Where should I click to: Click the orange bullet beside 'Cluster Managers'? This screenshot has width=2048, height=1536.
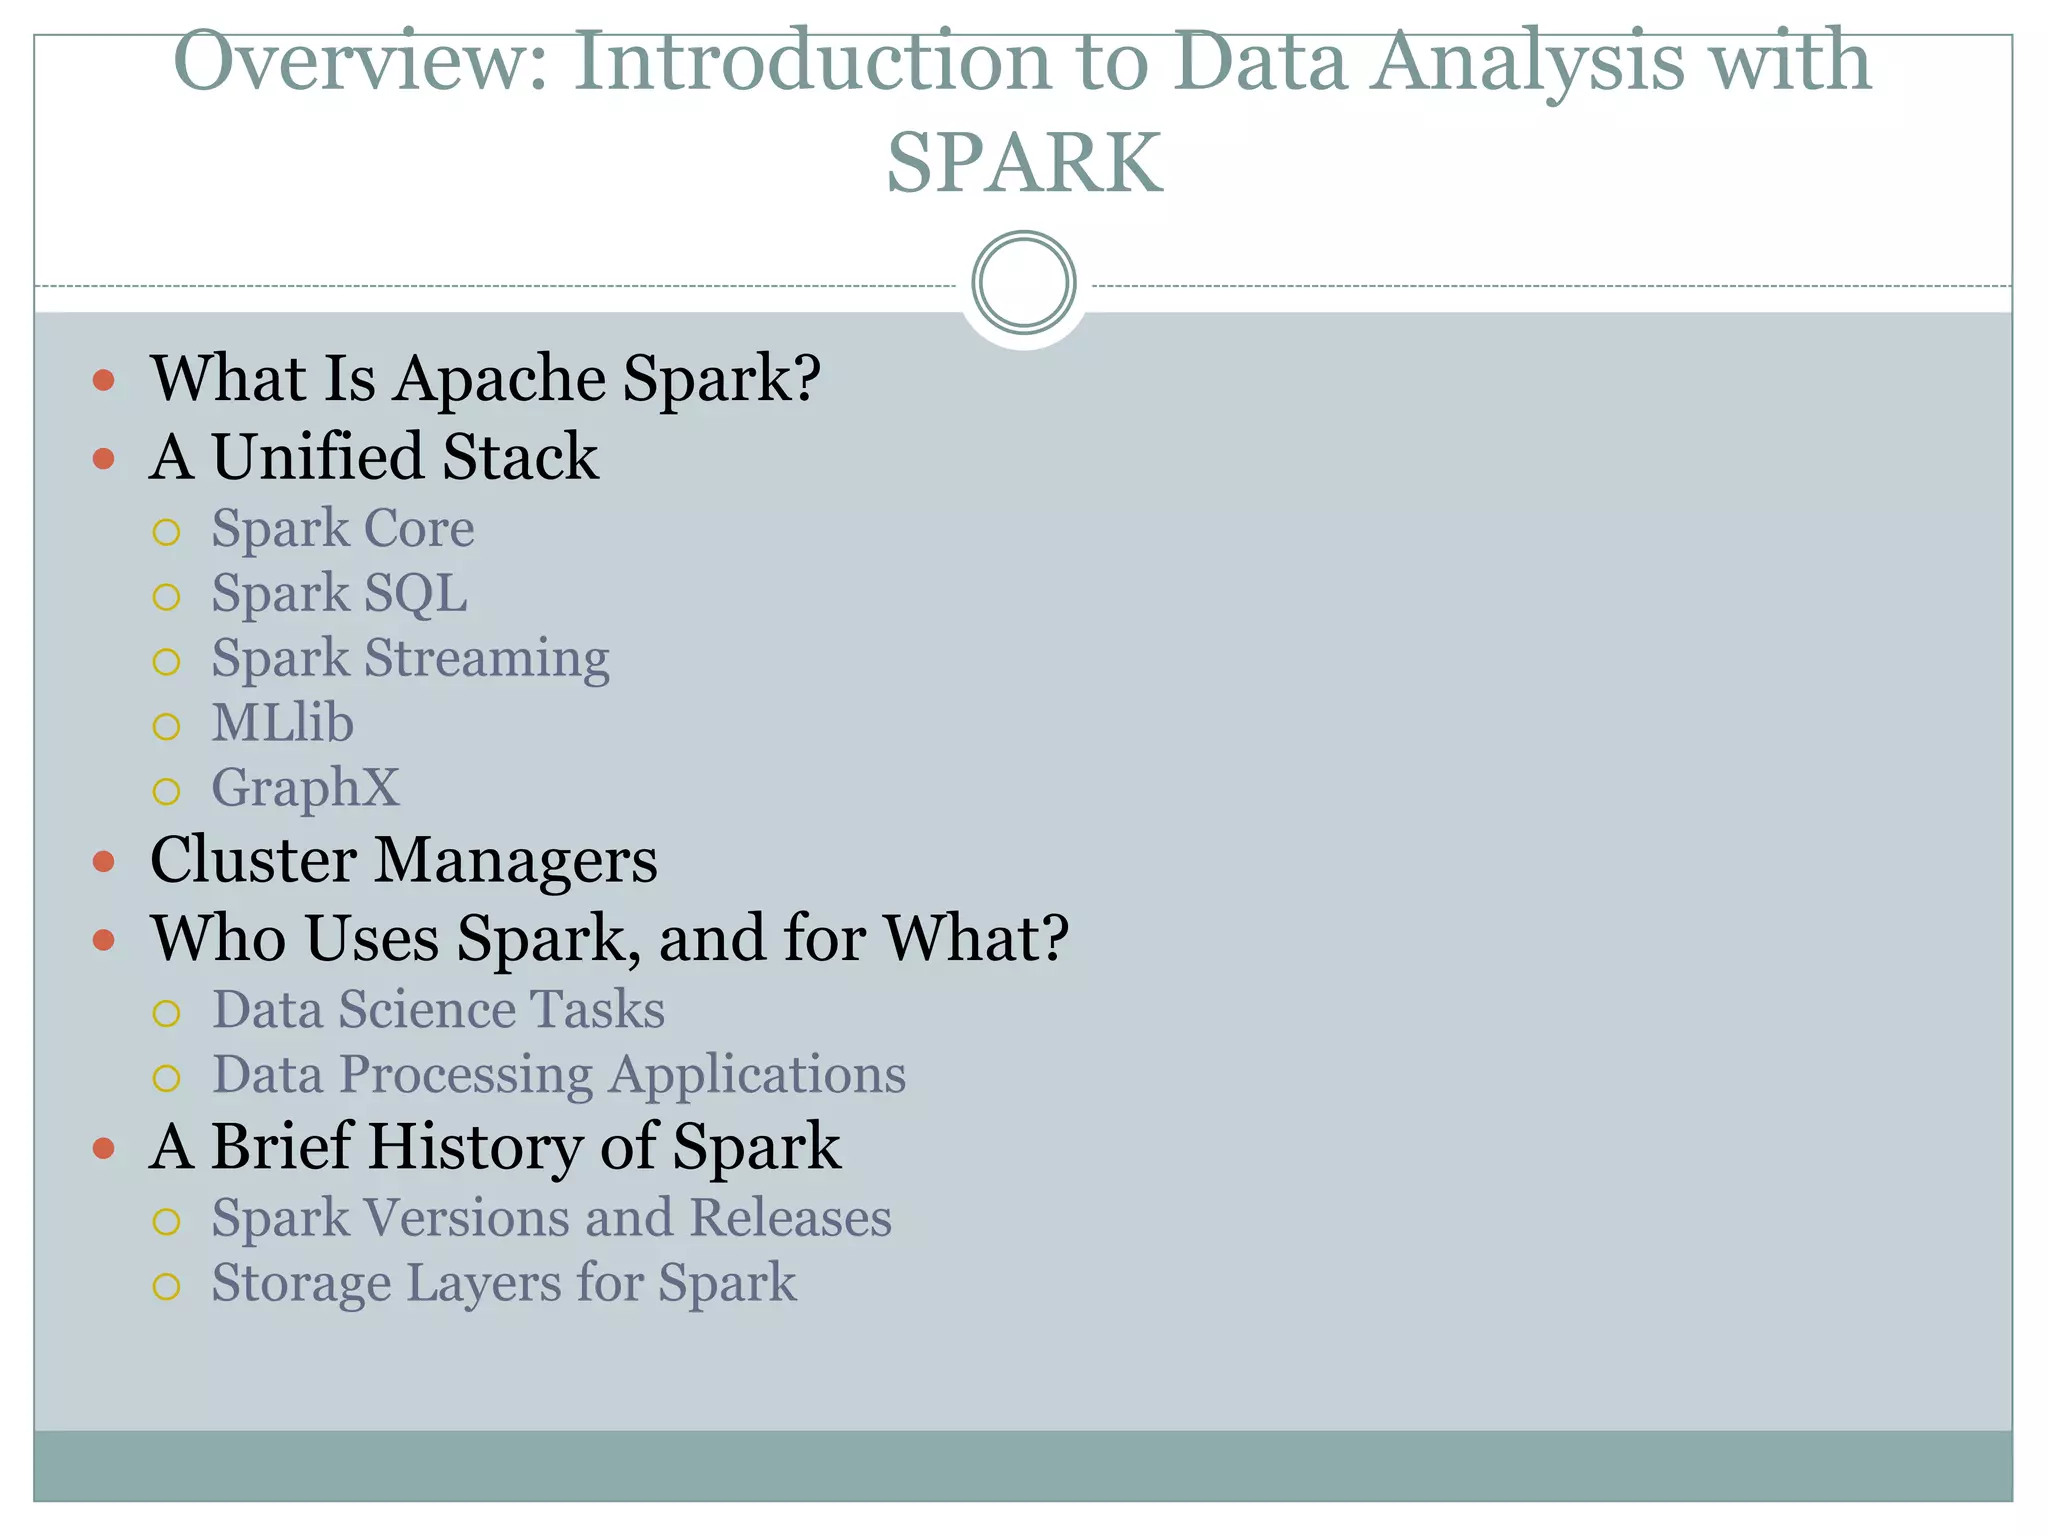tap(103, 862)
